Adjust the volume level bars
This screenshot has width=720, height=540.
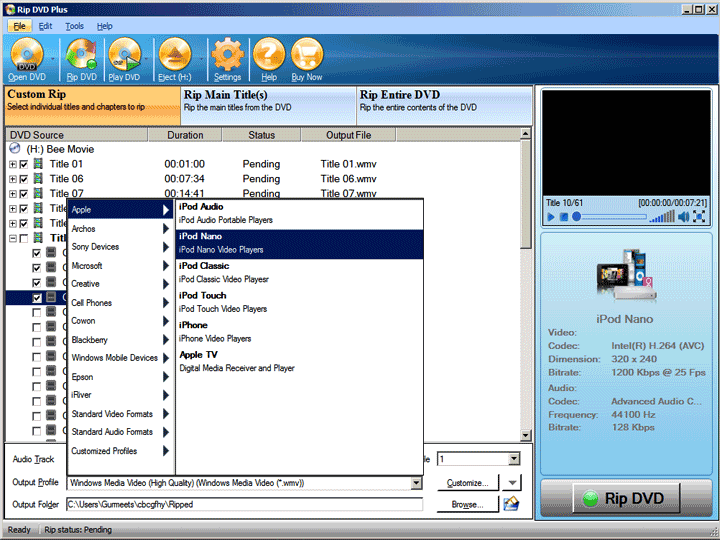tap(662, 216)
